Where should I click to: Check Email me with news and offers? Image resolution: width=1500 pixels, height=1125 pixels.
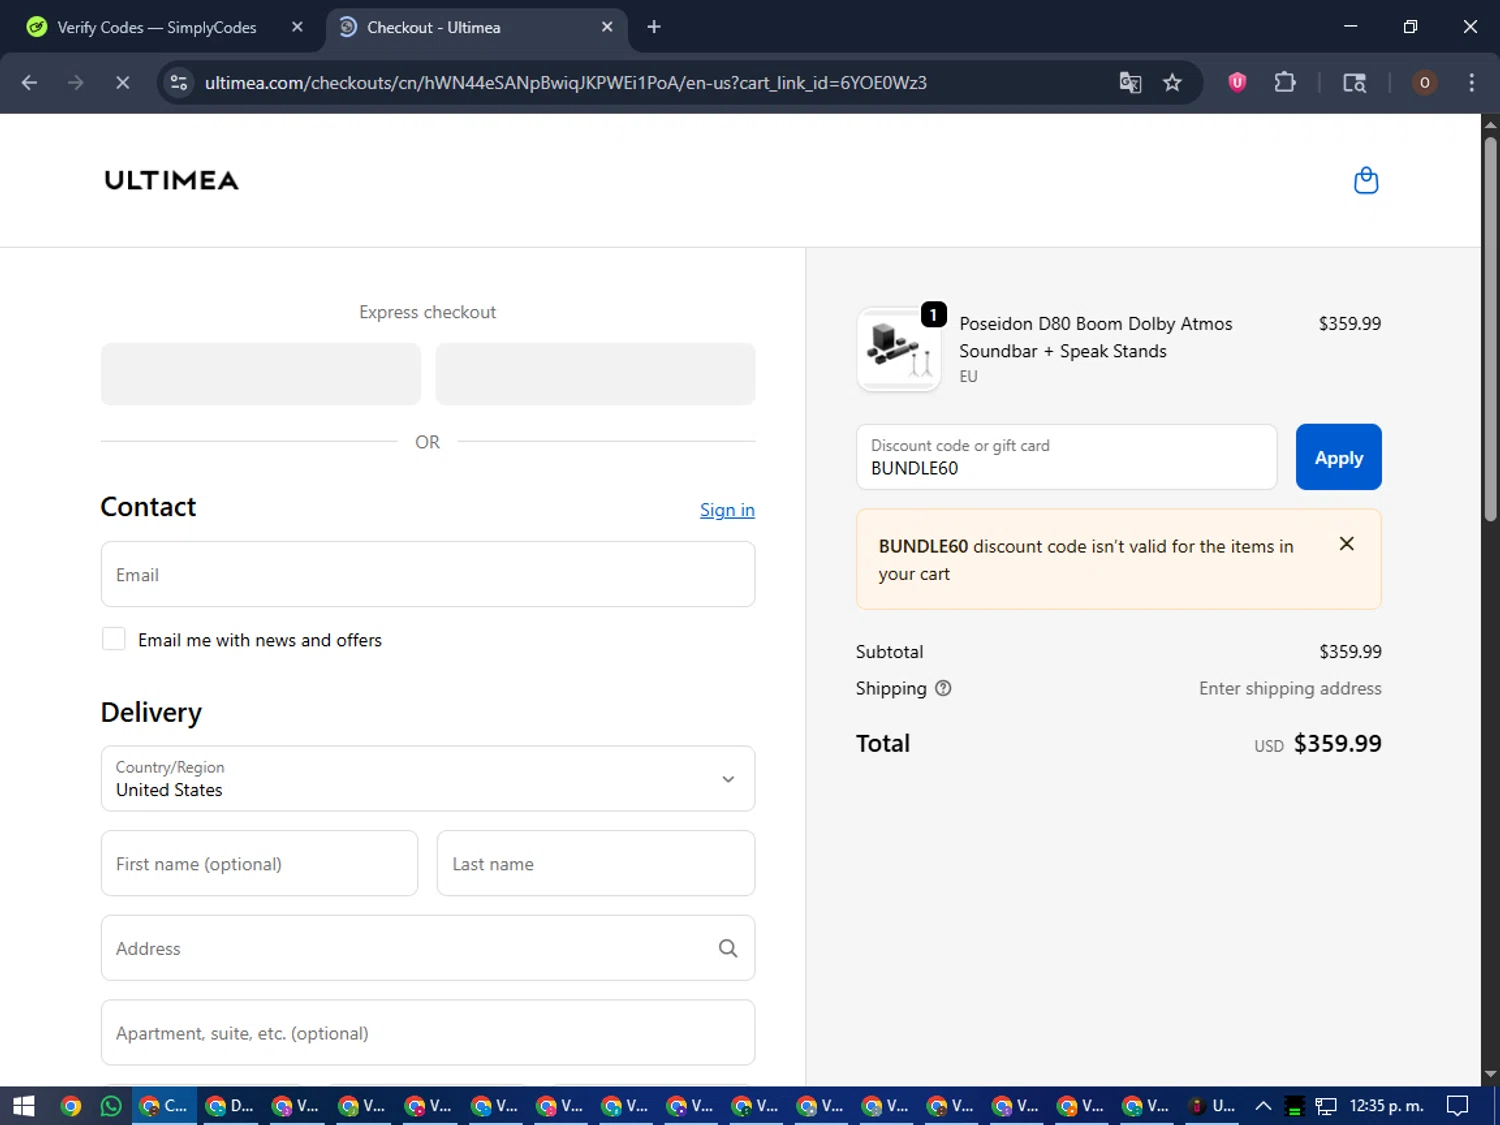pos(114,639)
